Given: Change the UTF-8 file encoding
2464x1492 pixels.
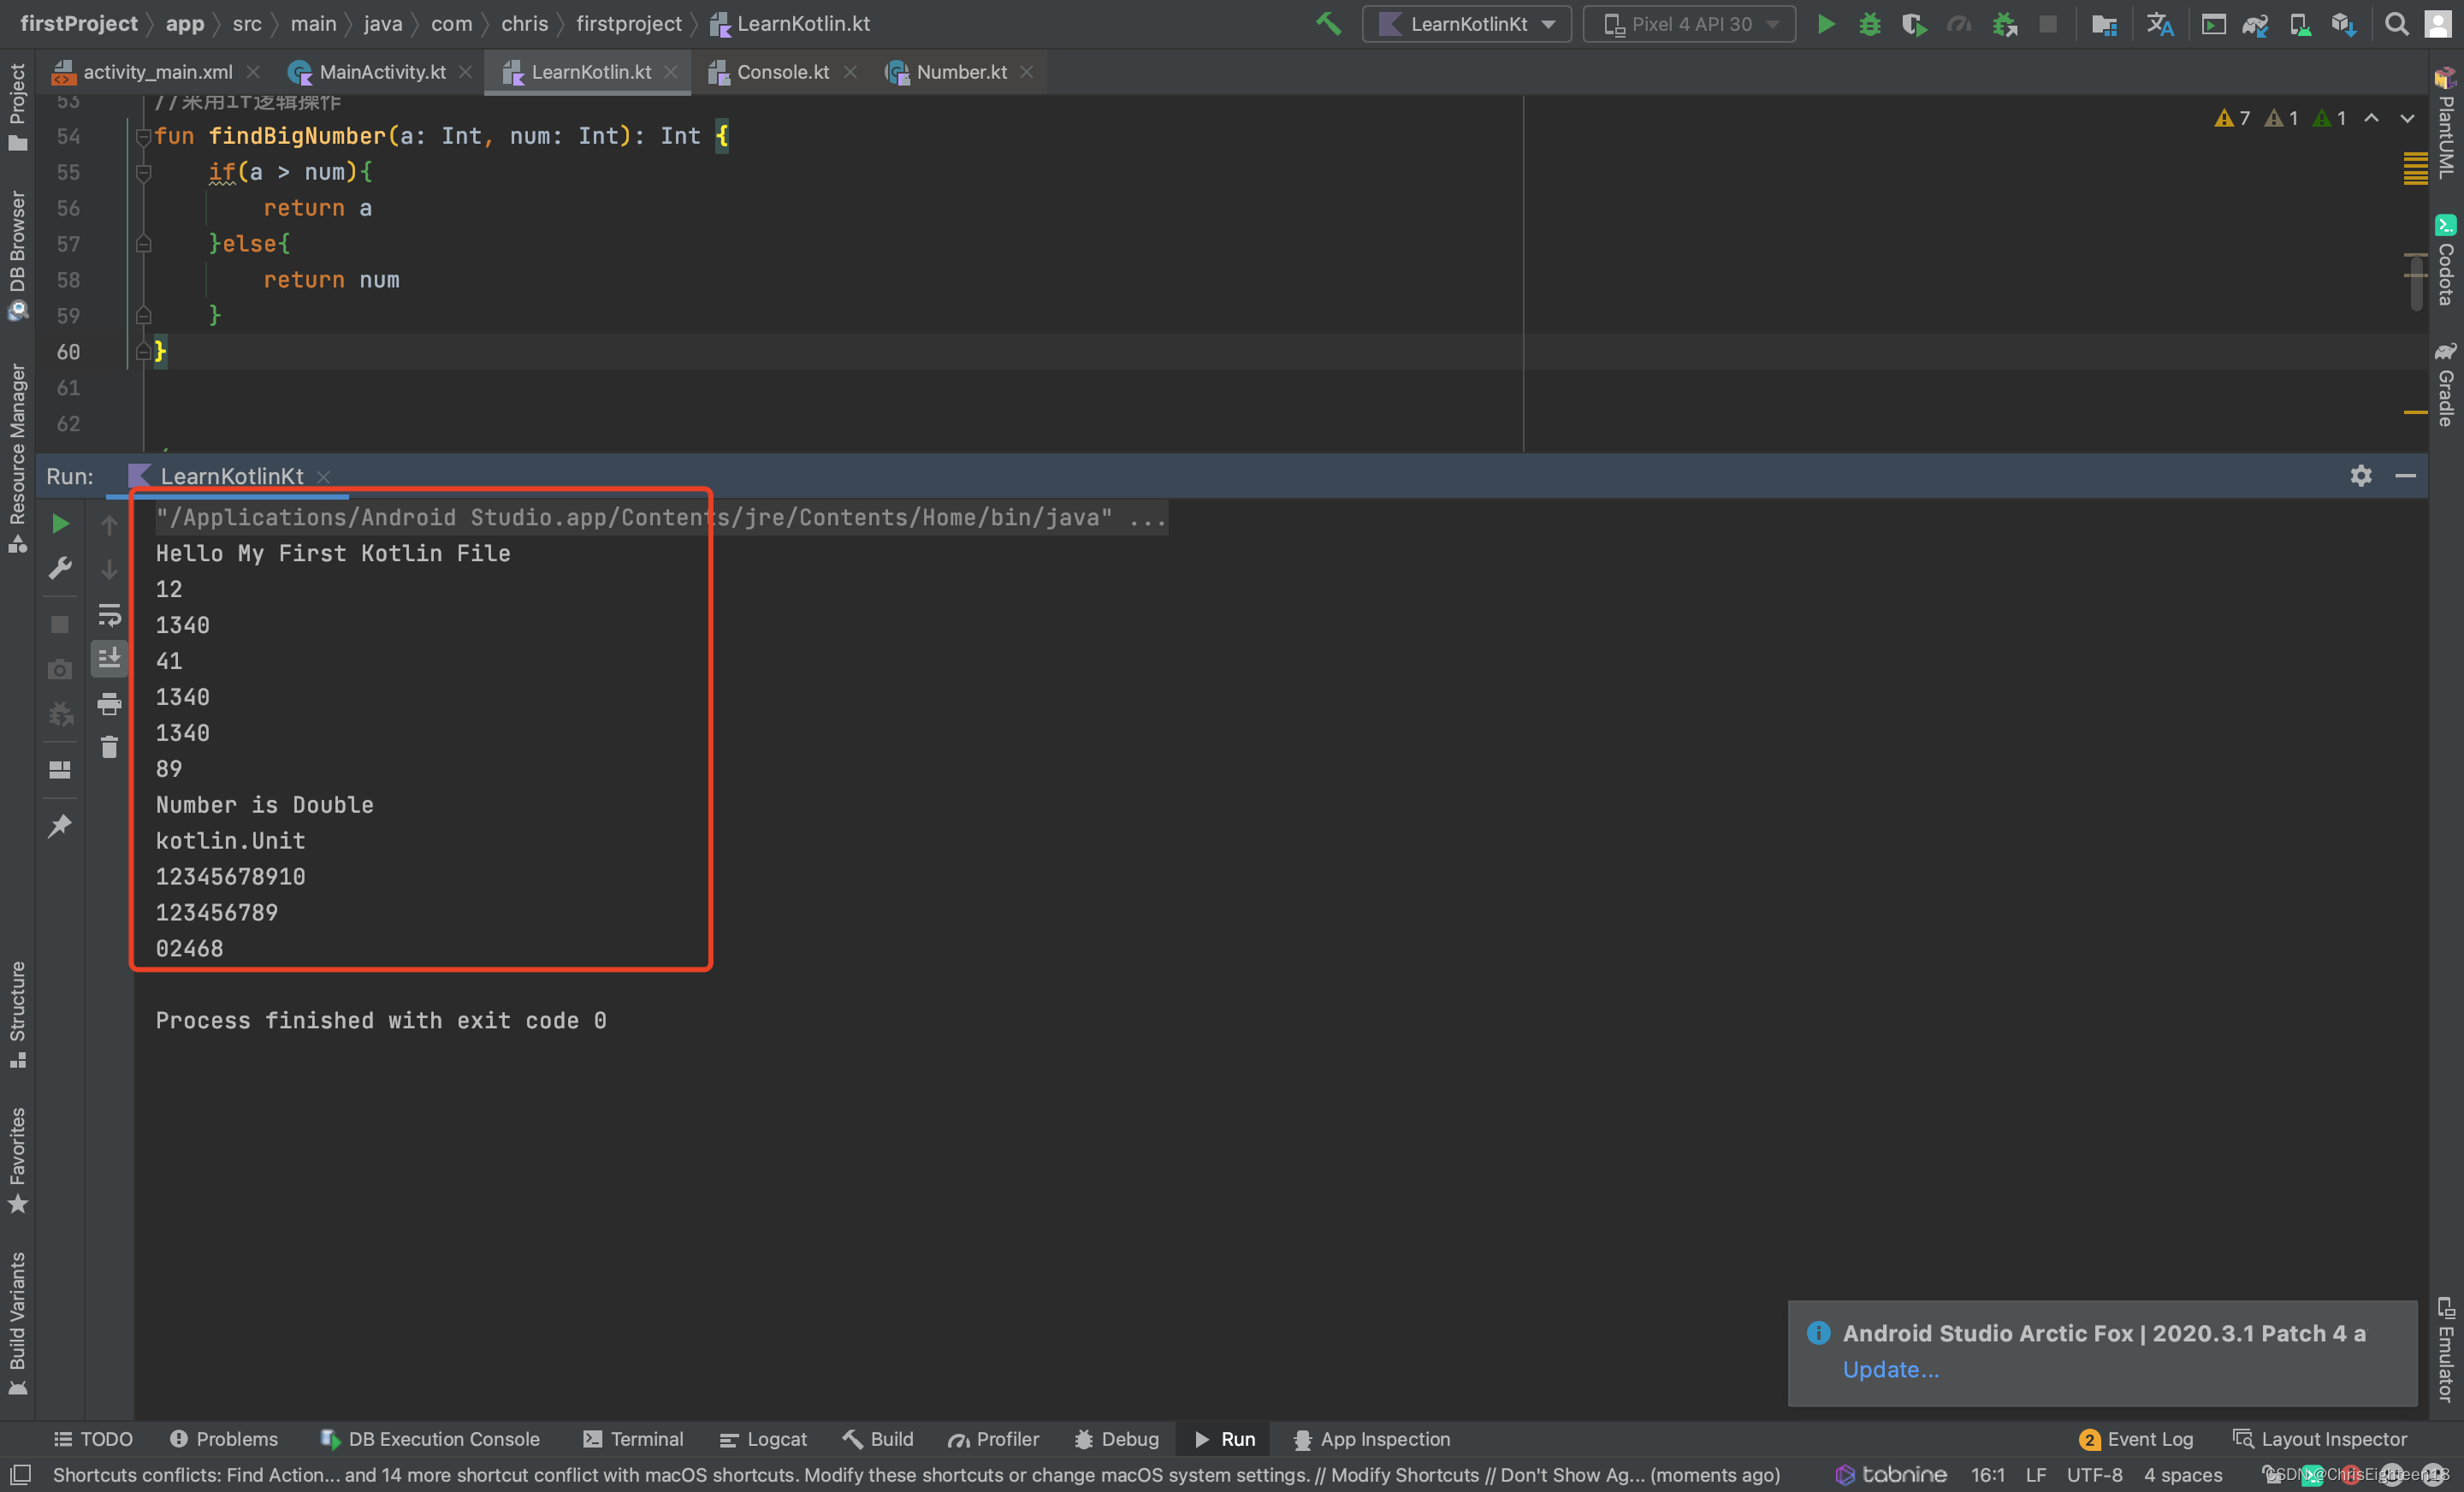Looking at the screenshot, I should click(2094, 1474).
